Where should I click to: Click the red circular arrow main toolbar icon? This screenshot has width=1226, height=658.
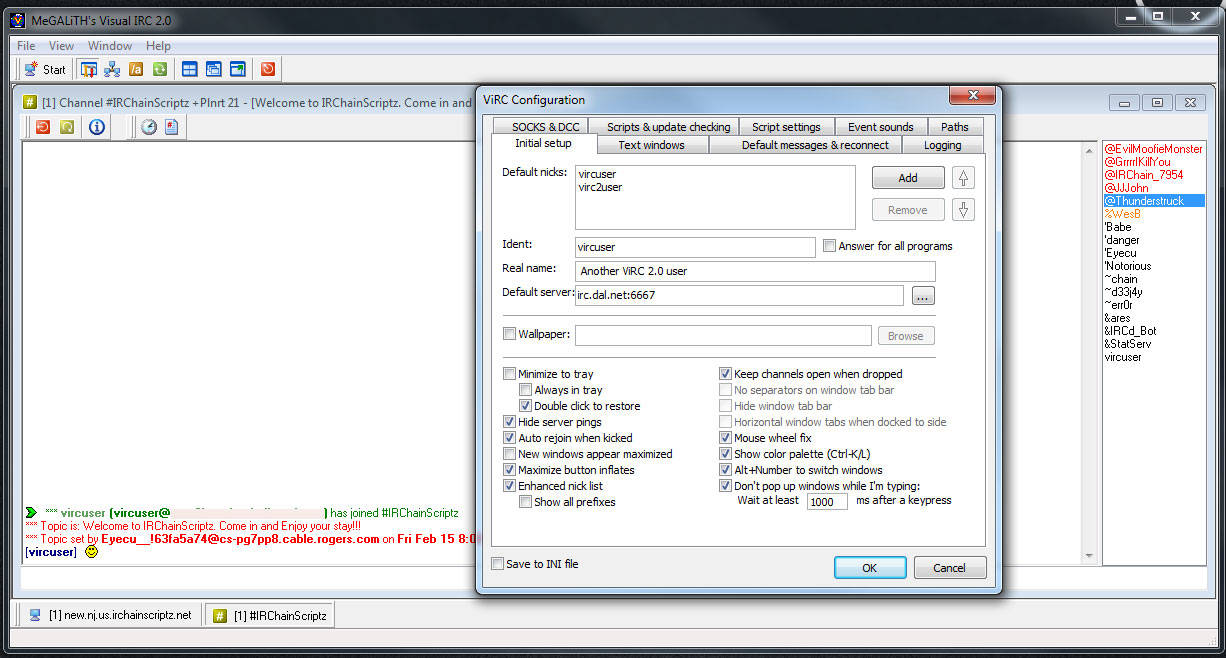click(267, 69)
